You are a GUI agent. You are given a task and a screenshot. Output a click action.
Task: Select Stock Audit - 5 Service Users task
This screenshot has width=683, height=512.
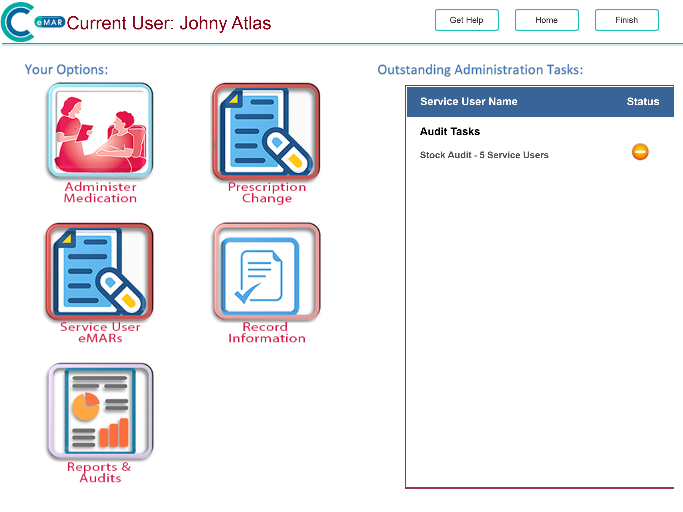tap(484, 155)
